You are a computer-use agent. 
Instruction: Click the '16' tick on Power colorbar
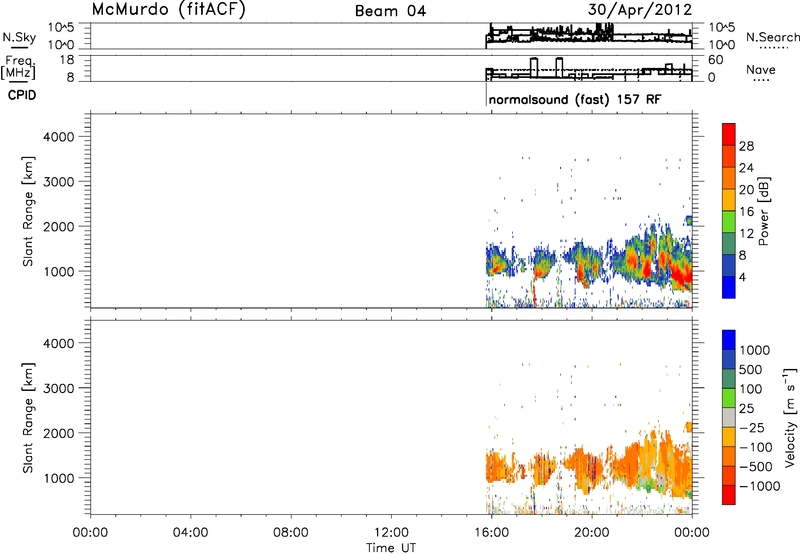pyautogui.click(x=746, y=212)
